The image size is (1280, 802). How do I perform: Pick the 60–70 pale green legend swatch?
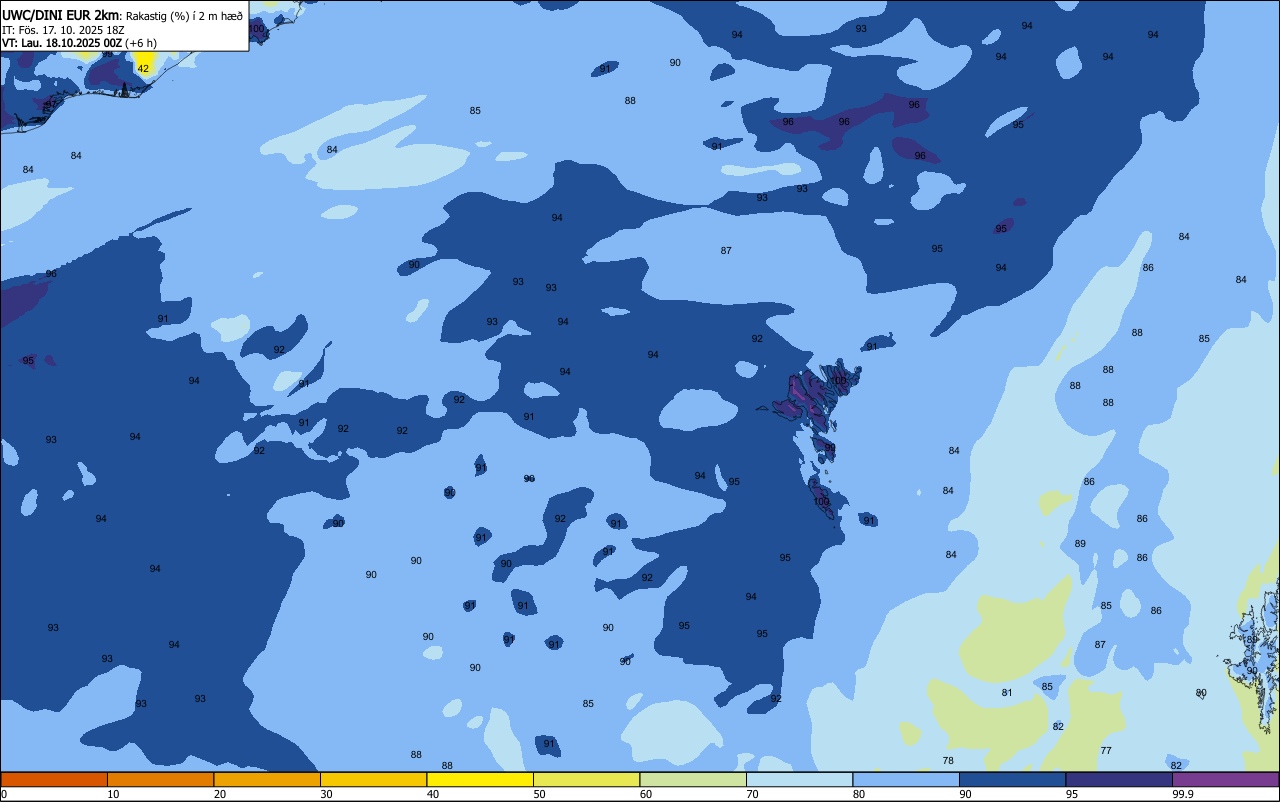pos(693,779)
